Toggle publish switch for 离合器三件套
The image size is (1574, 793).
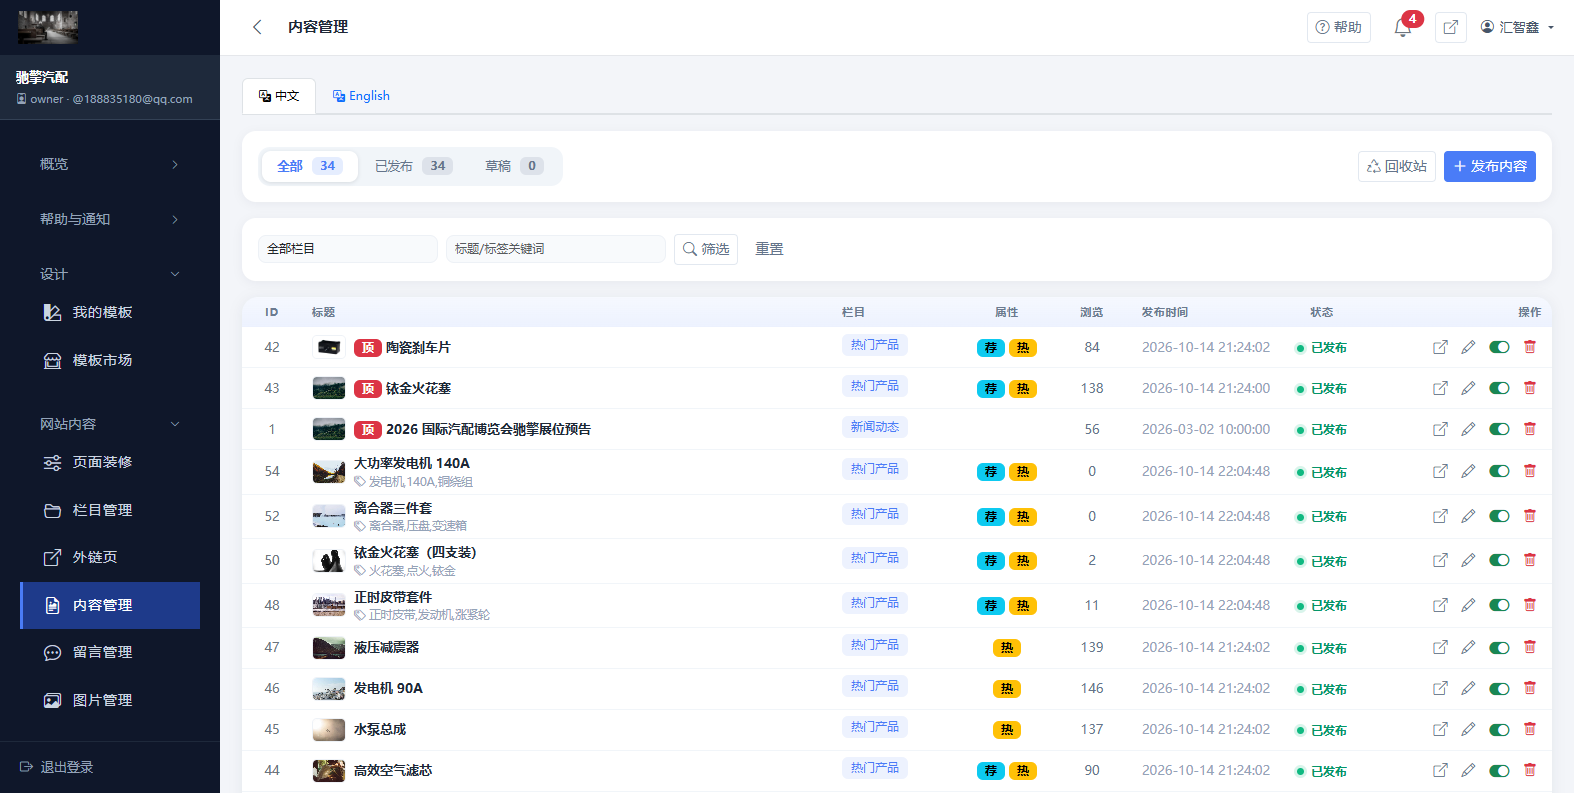click(x=1499, y=516)
